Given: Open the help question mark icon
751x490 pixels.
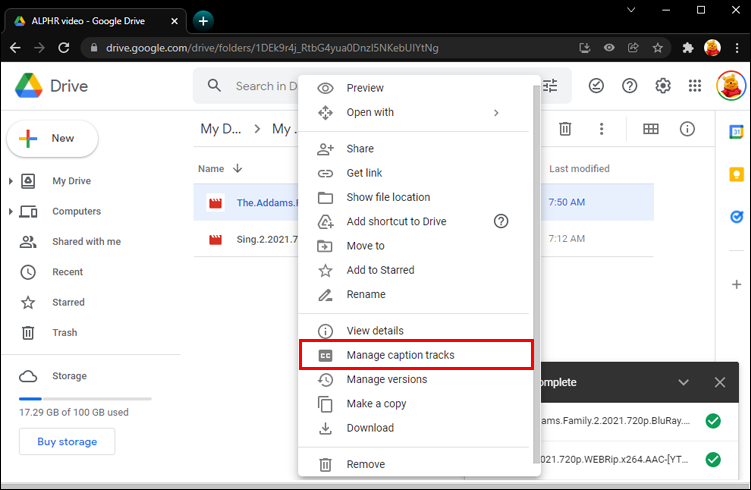Looking at the screenshot, I should pos(629,86).
